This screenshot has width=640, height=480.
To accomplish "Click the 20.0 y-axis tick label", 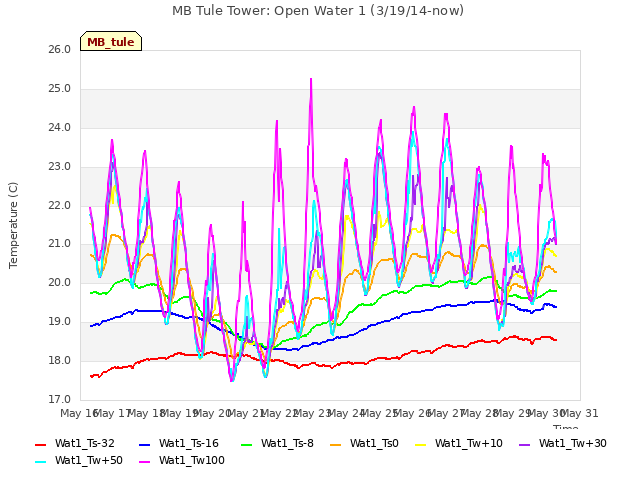I will click(x=60, y=282).
